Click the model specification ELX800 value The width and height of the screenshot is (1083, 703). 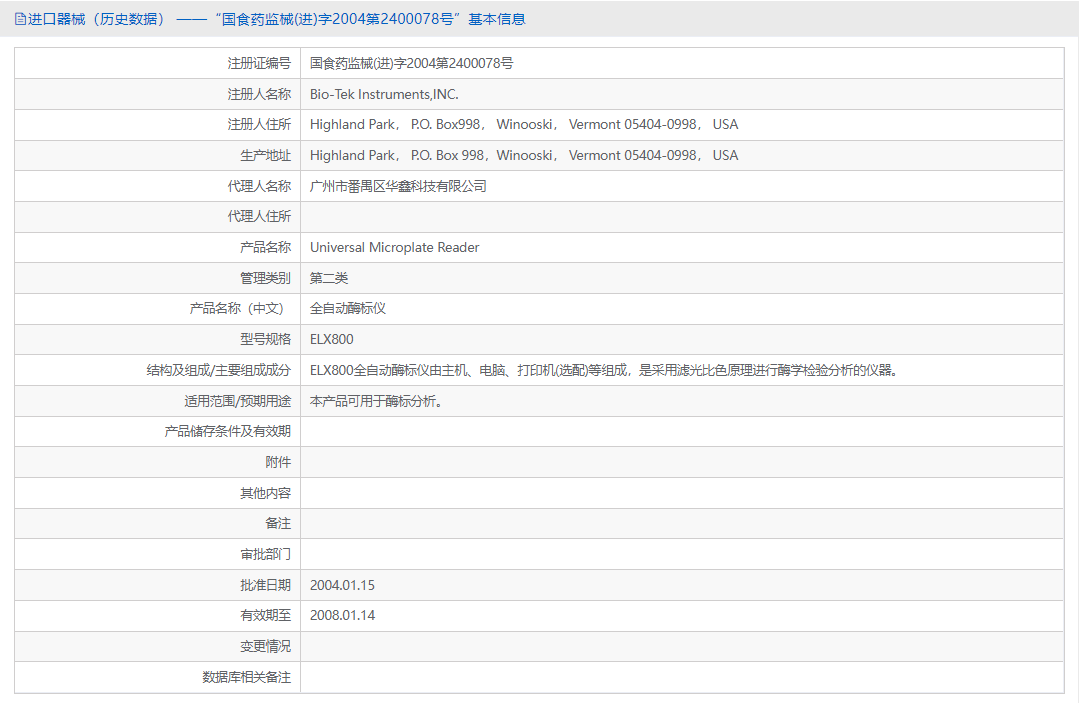click(x=331, y=339)
